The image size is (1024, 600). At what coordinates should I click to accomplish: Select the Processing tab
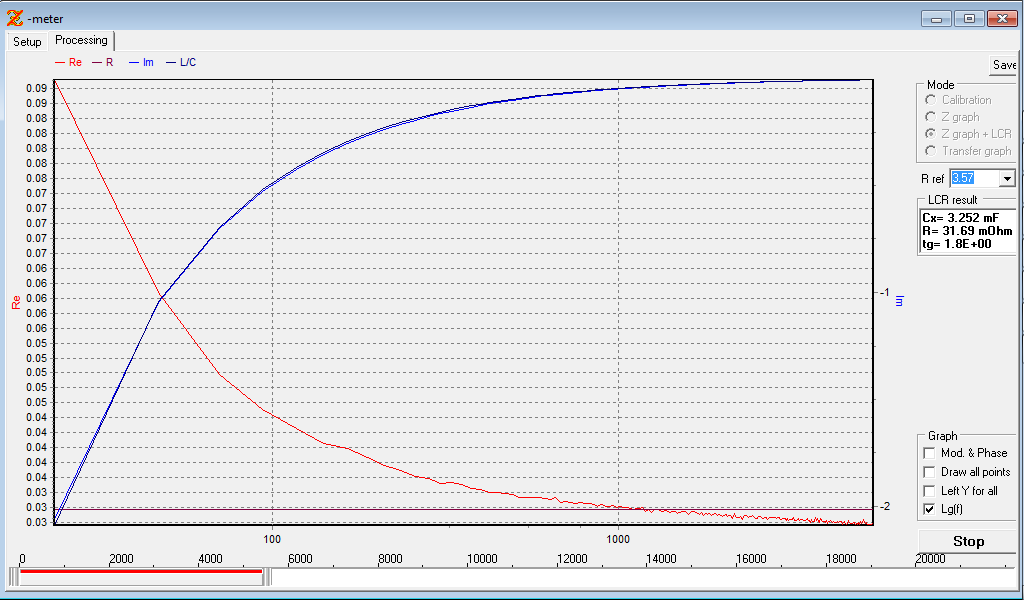tap(81, 40)
